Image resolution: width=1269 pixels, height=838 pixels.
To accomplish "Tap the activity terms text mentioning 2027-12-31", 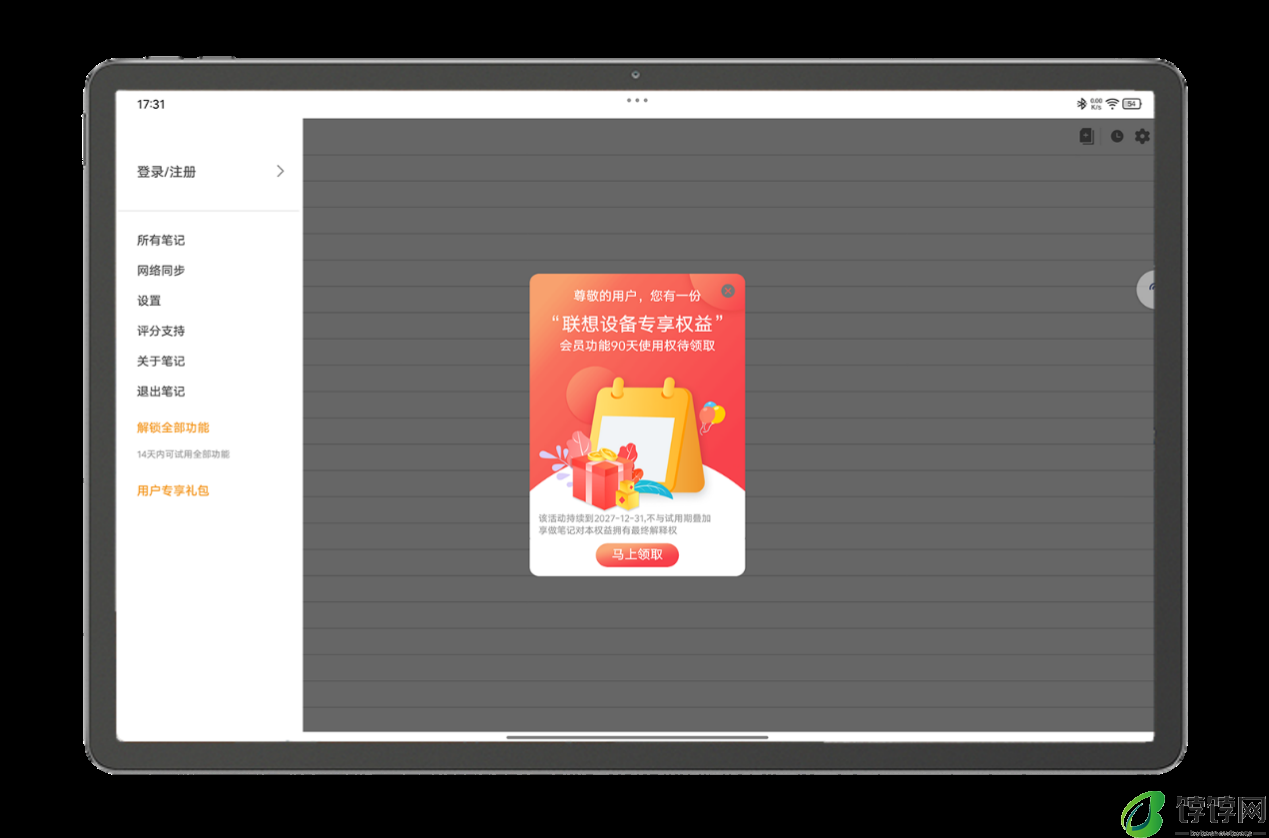I will 625,524.
